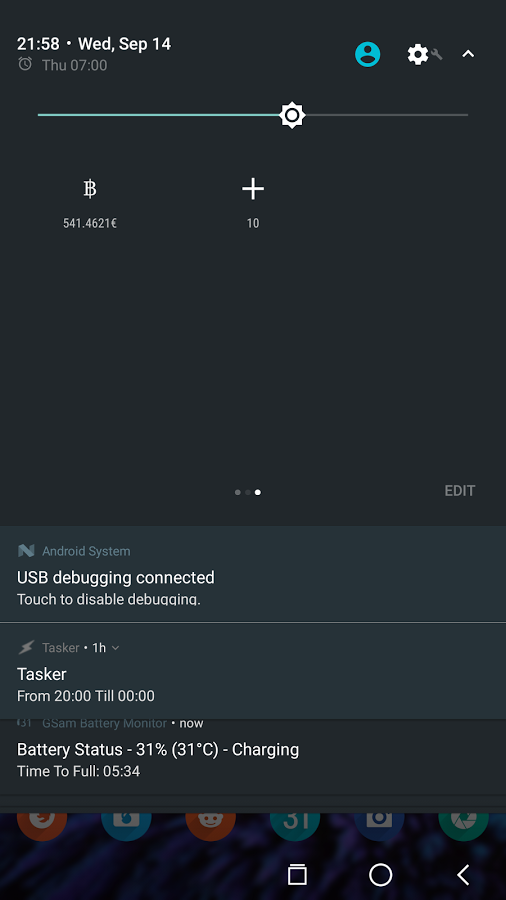Switch to the second quick settings page dot

[x=248, y=492]
